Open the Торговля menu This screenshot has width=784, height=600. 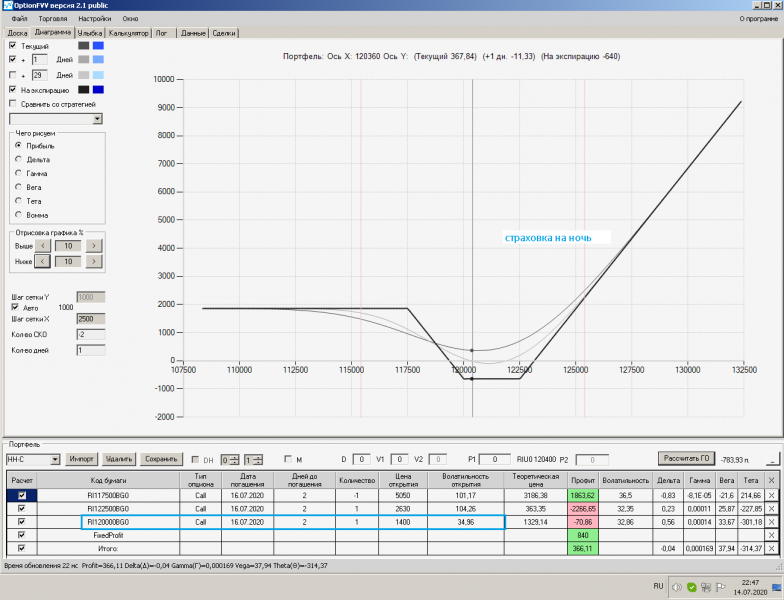[x=52, y=18]
